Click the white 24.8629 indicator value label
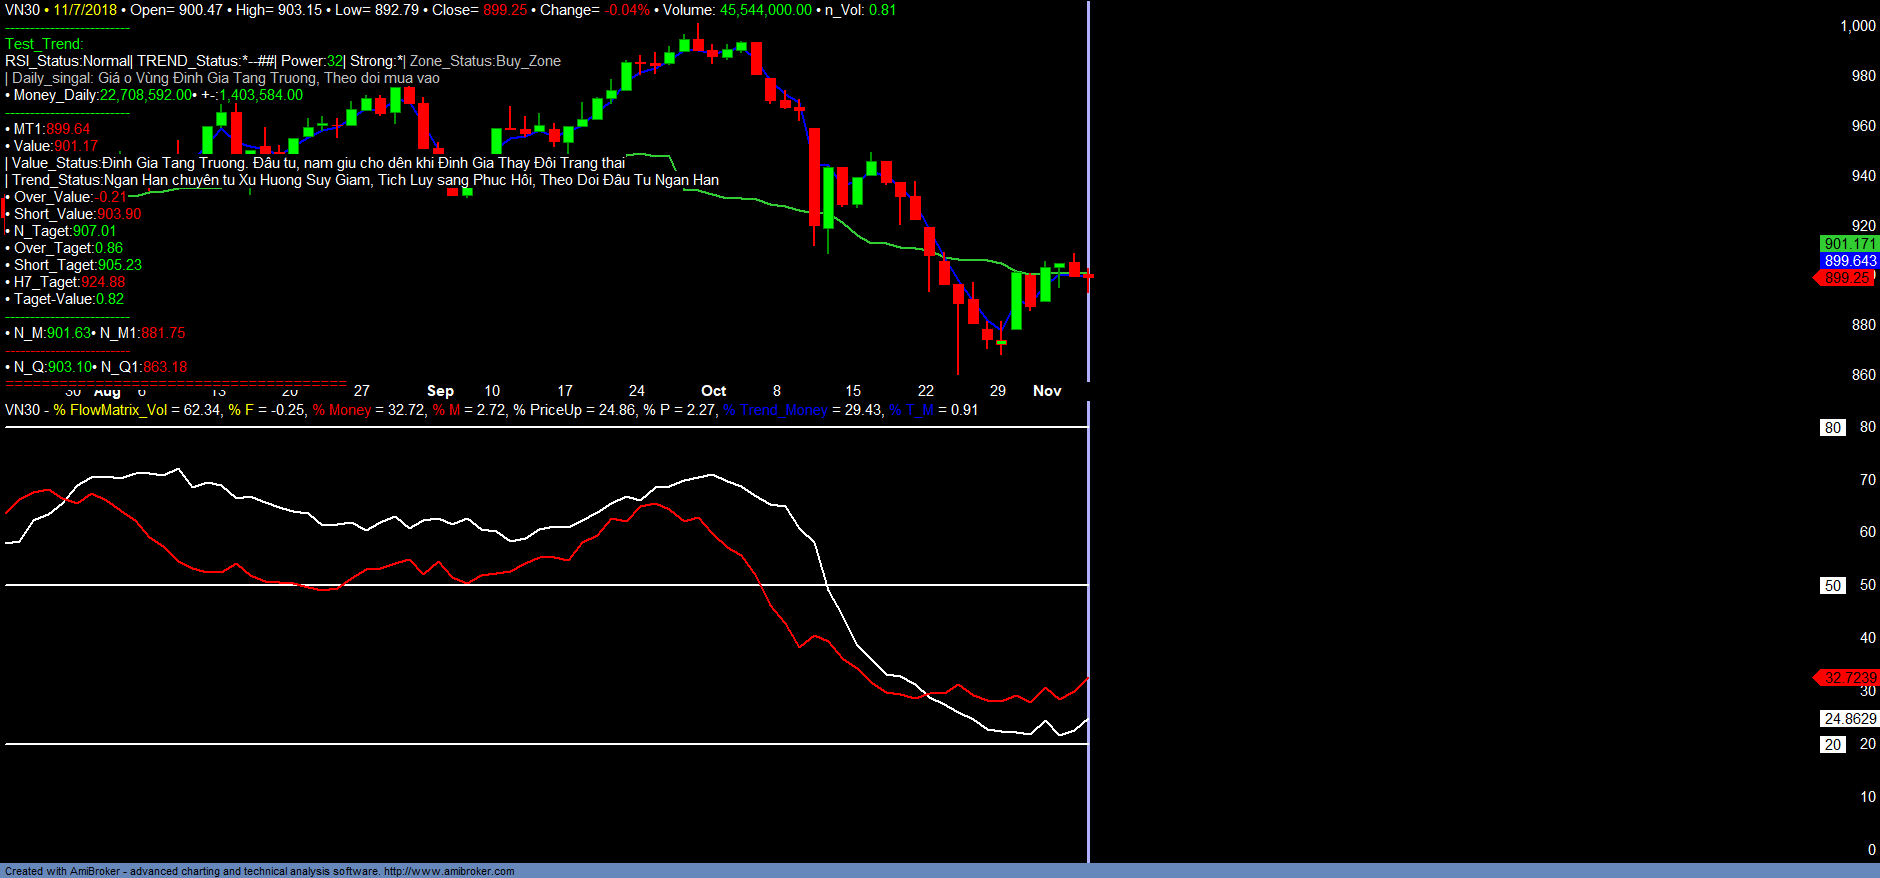Image resolution: width=1880 pixels, height=878 pixels. tap(1849, 719)
